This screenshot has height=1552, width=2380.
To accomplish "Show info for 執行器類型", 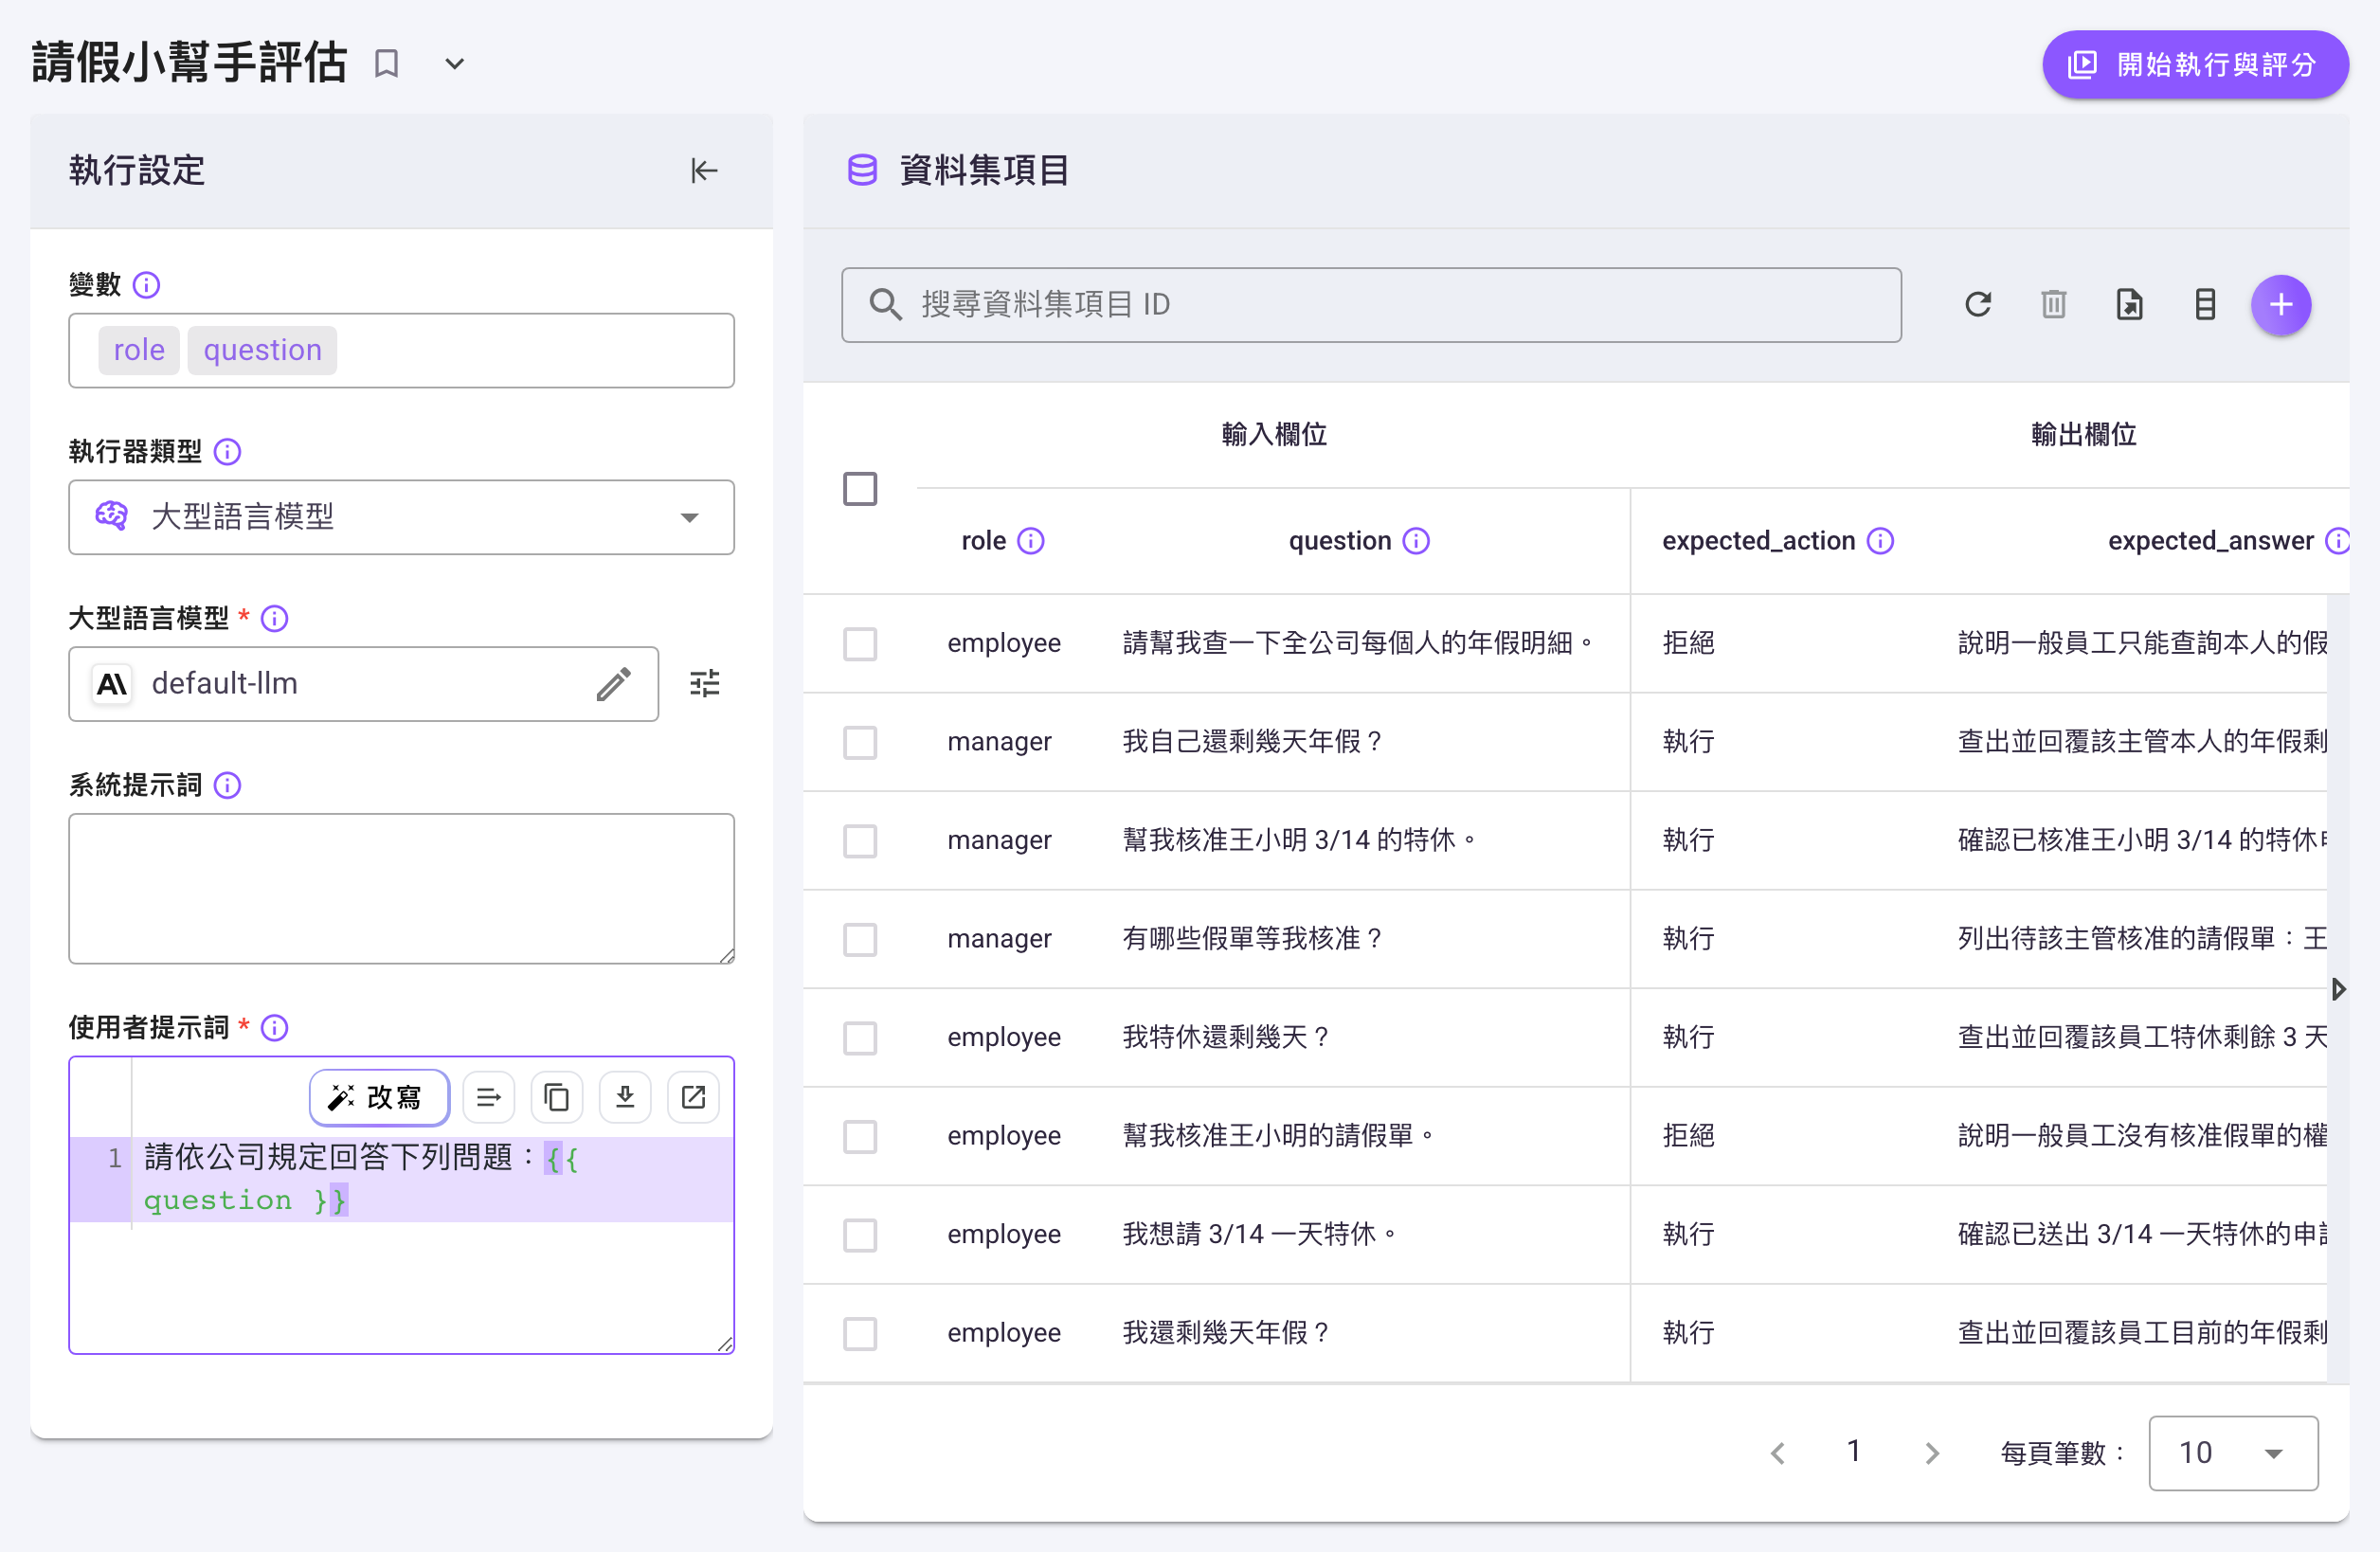I will click(228, 452).
